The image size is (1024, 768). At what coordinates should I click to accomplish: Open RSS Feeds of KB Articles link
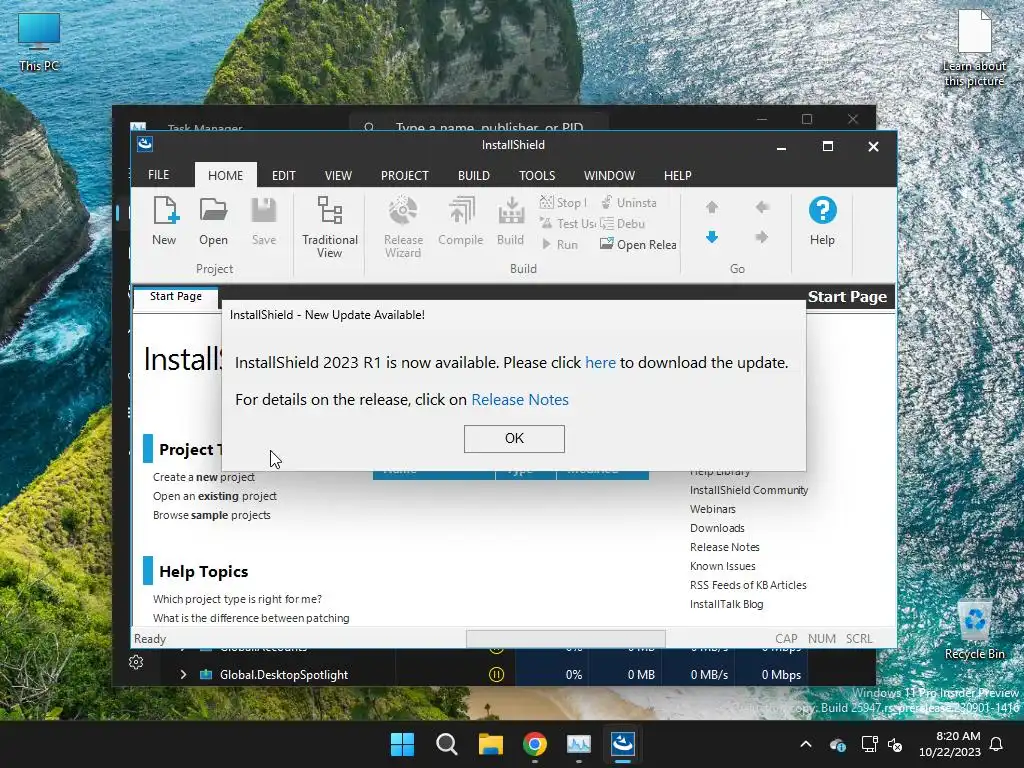pos(748,585)
